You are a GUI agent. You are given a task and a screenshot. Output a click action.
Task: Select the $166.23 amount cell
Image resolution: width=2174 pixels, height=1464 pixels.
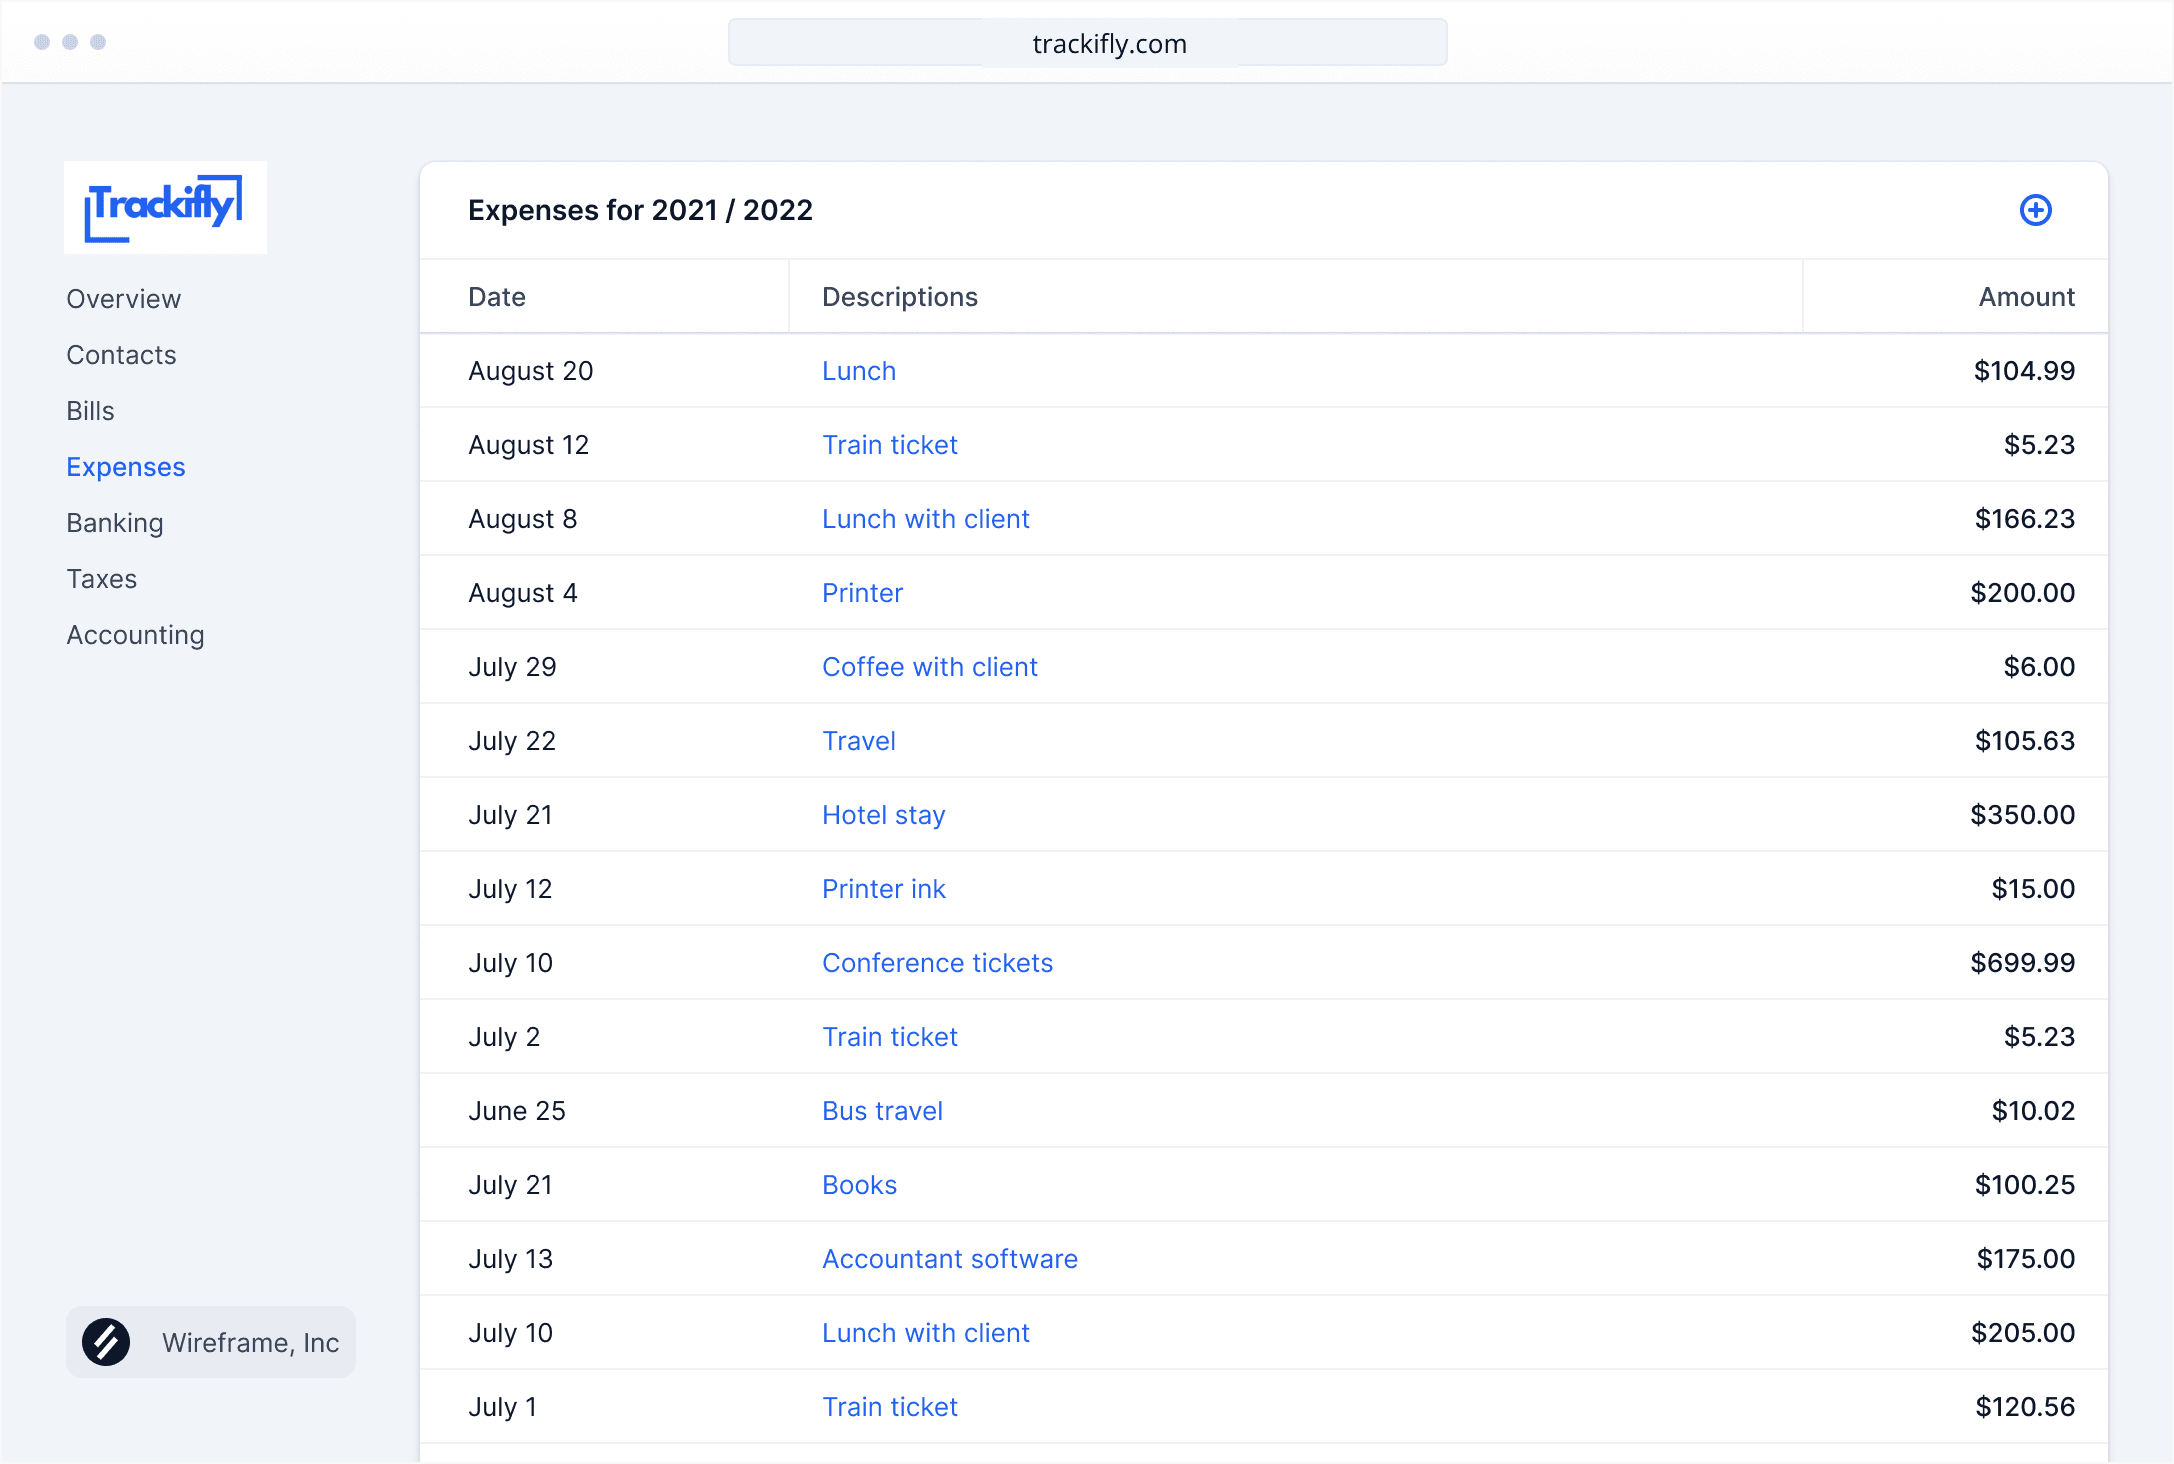click(2025, 519)
